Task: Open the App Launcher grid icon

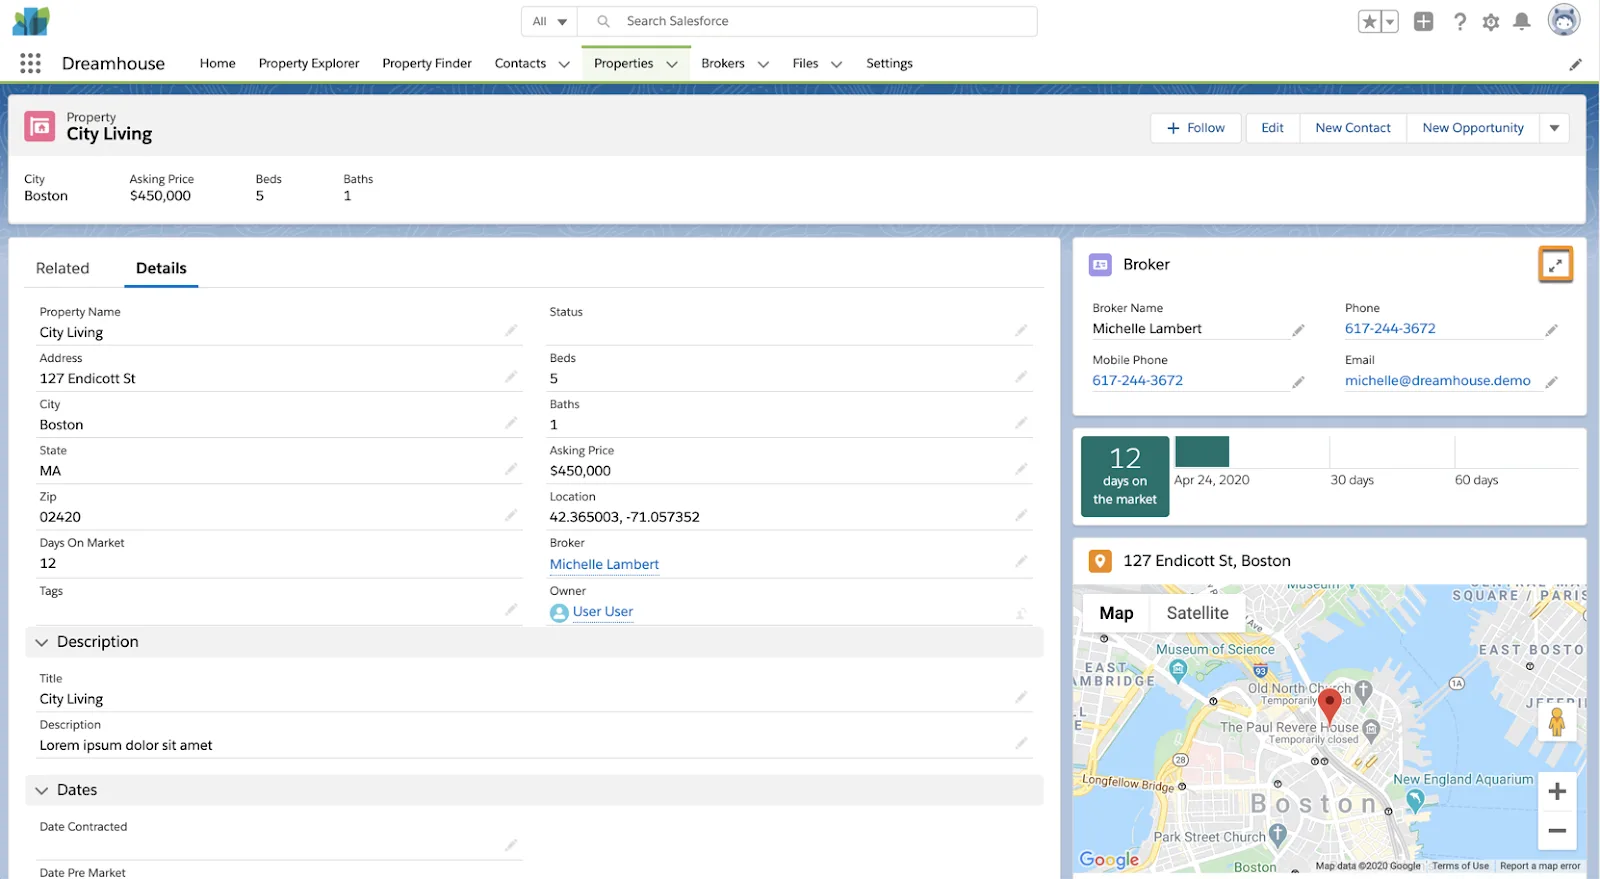Action: coord(30,63)
